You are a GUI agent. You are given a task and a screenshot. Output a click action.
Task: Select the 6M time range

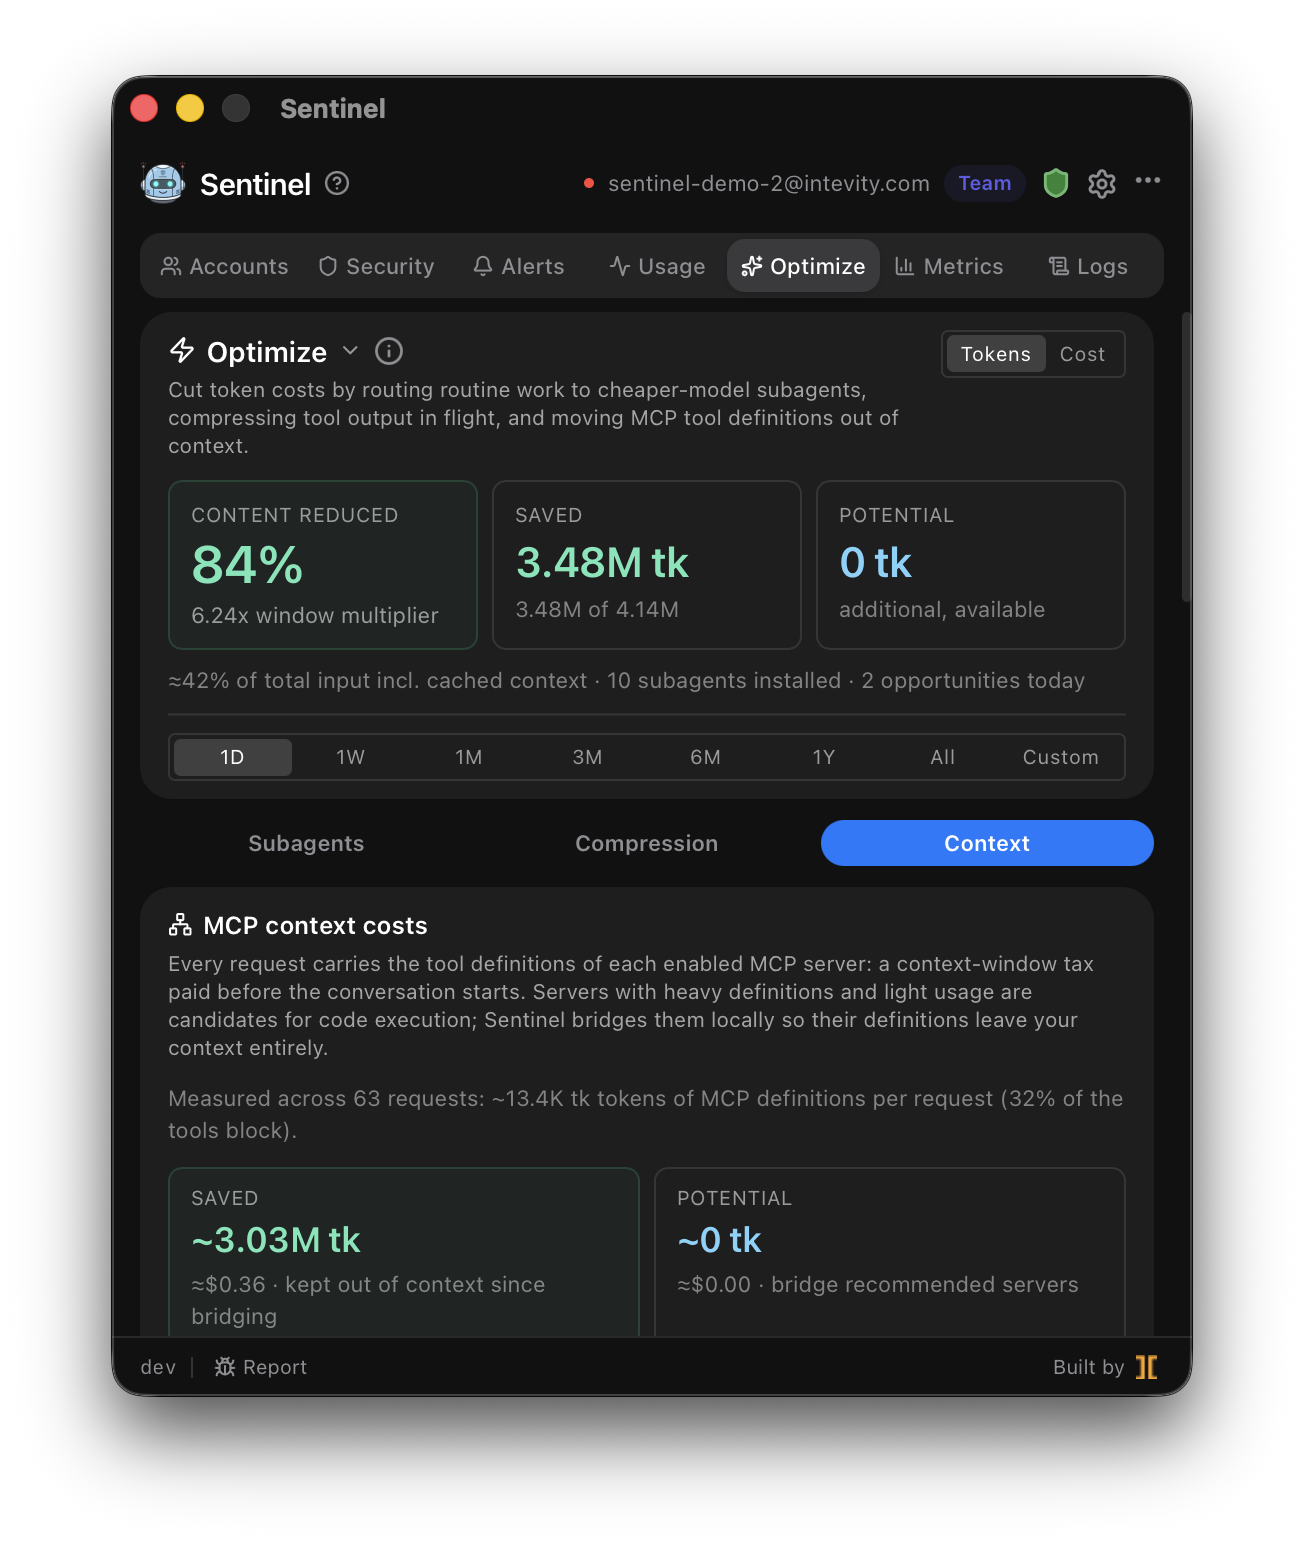[705, 757]
